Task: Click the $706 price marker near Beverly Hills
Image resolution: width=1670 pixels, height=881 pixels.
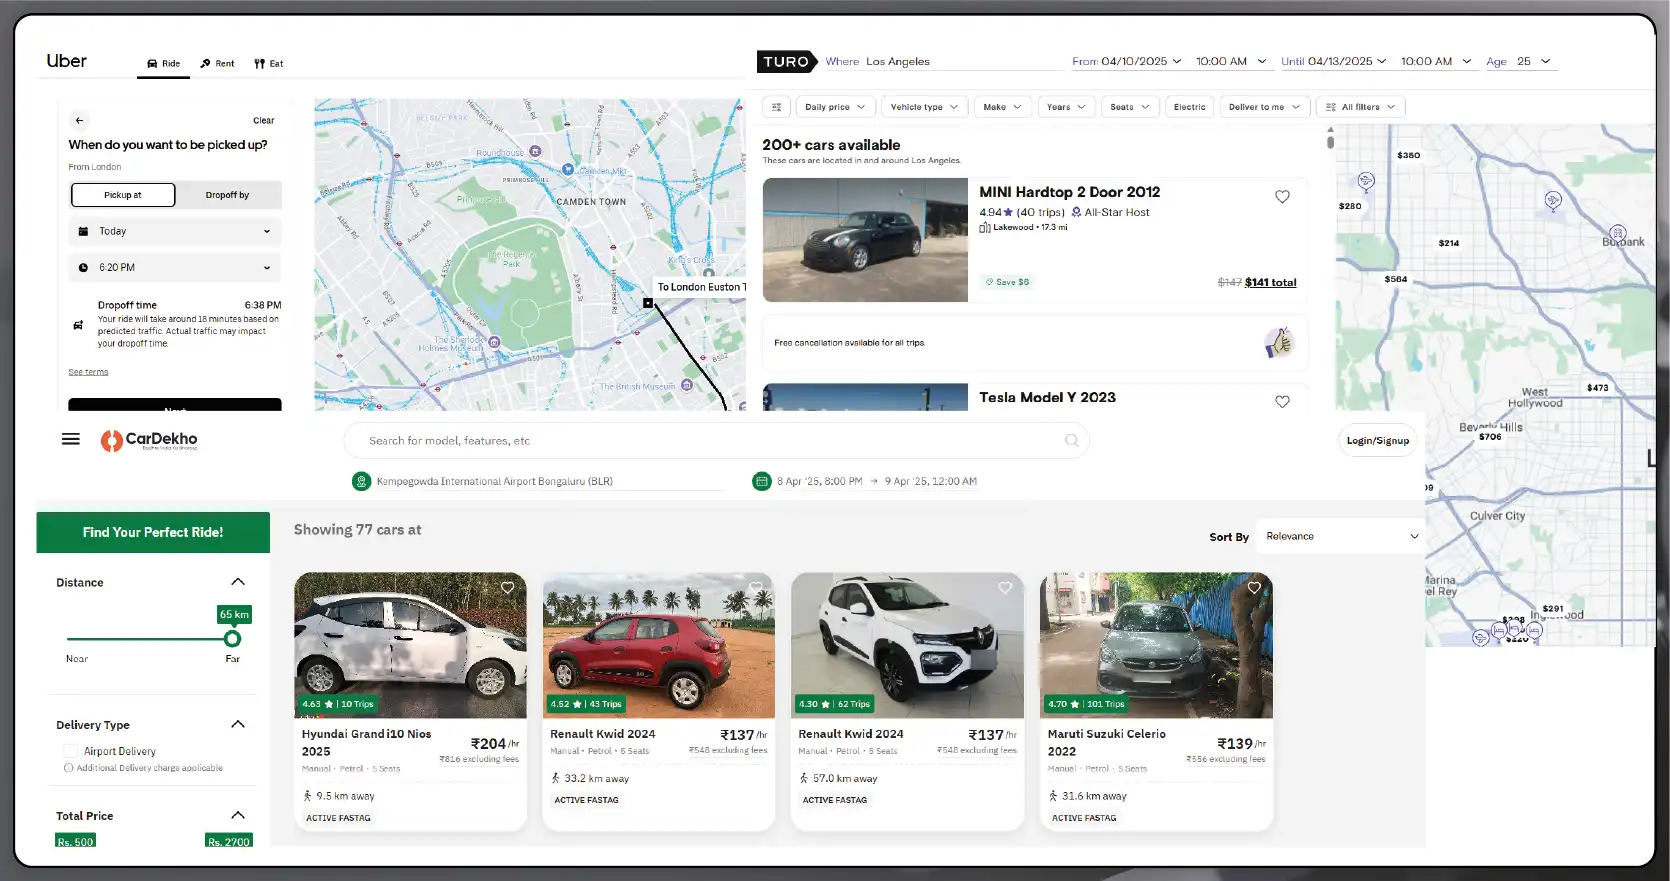Action: click(1490, 436)
